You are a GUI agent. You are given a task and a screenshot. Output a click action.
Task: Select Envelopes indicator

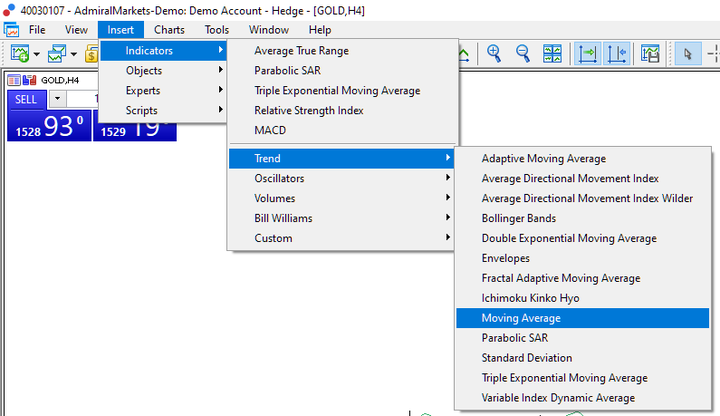pyautogui.click(x=583, y=258)
